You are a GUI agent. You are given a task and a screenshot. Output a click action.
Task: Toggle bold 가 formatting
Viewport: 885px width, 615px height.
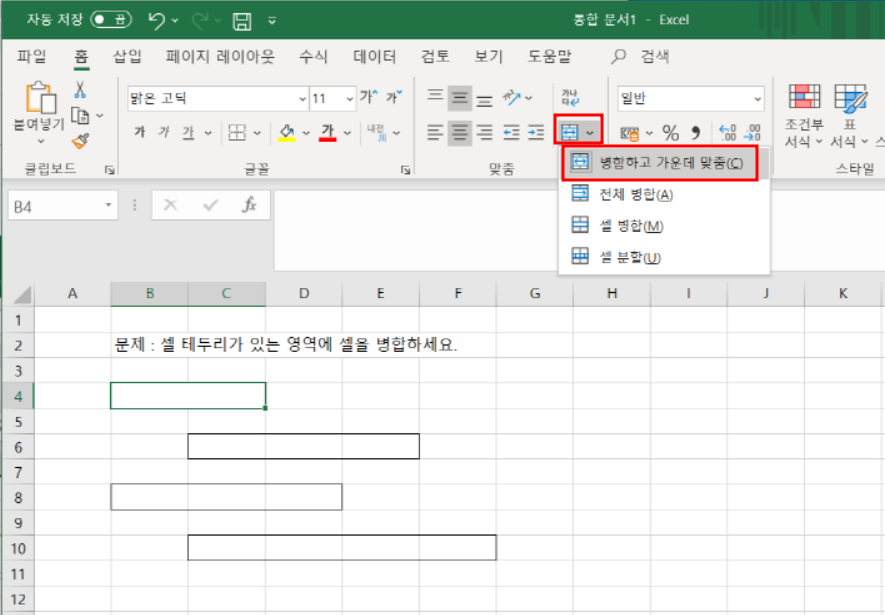point(139,133)
